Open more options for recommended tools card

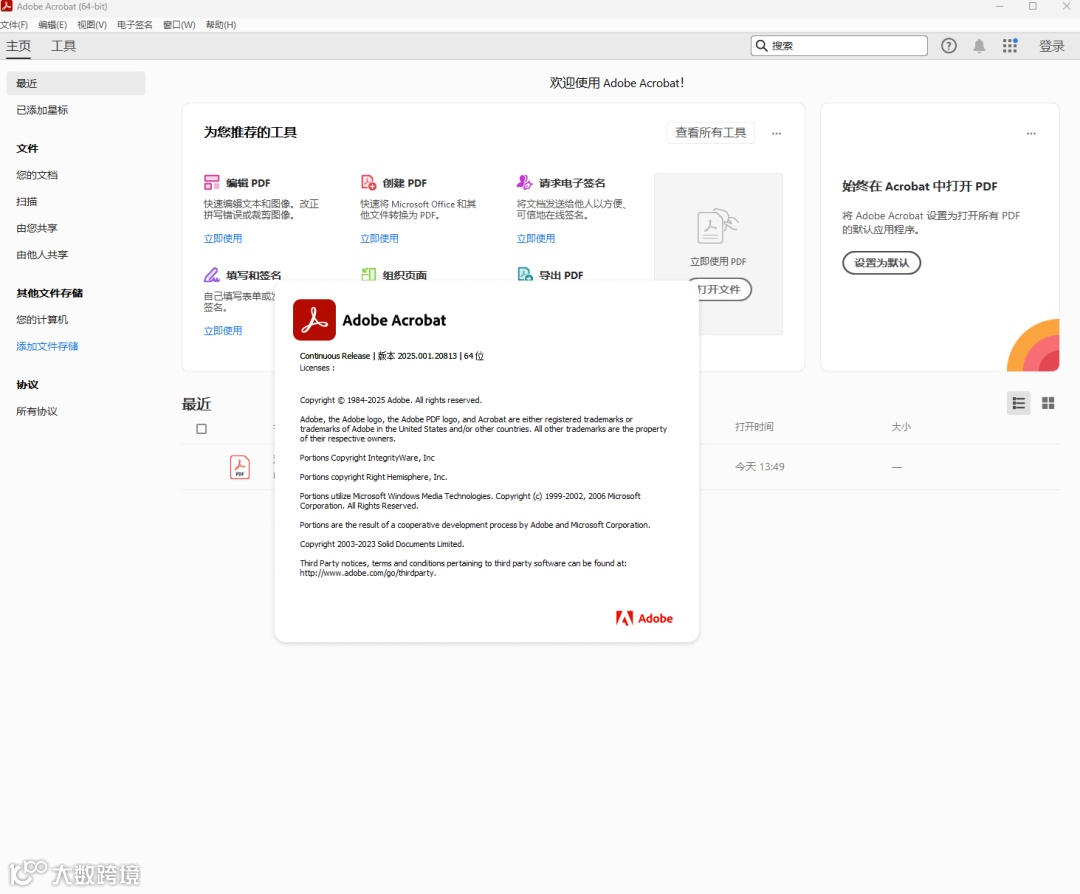pos(776,133)
